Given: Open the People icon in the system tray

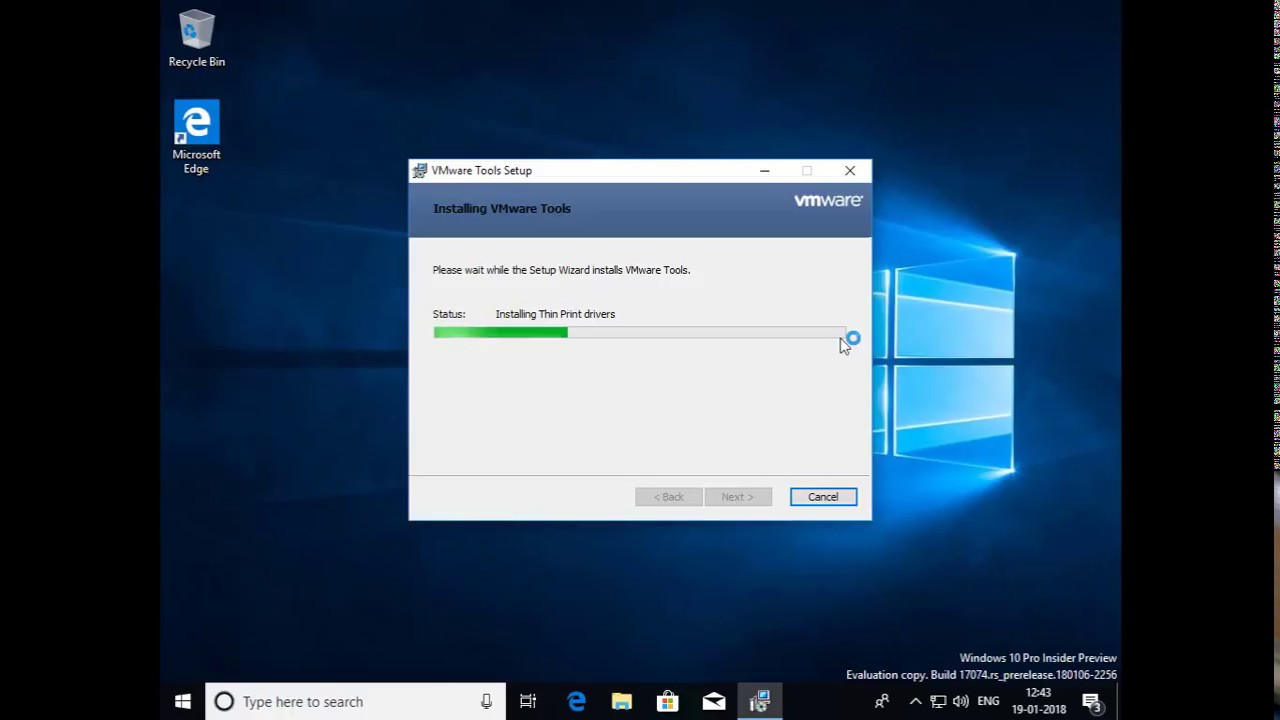Looking at the screenshot, I should (x=882, y=702).
